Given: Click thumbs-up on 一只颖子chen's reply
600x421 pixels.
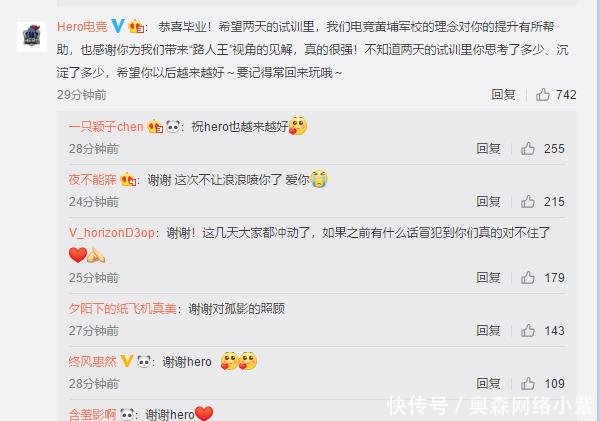Looking at the screenshot, I should (x=528, y=148).
